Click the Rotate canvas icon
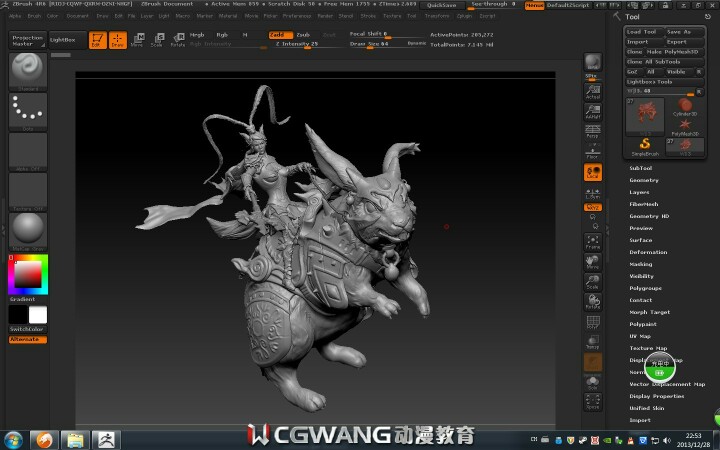 pos(593,302)
